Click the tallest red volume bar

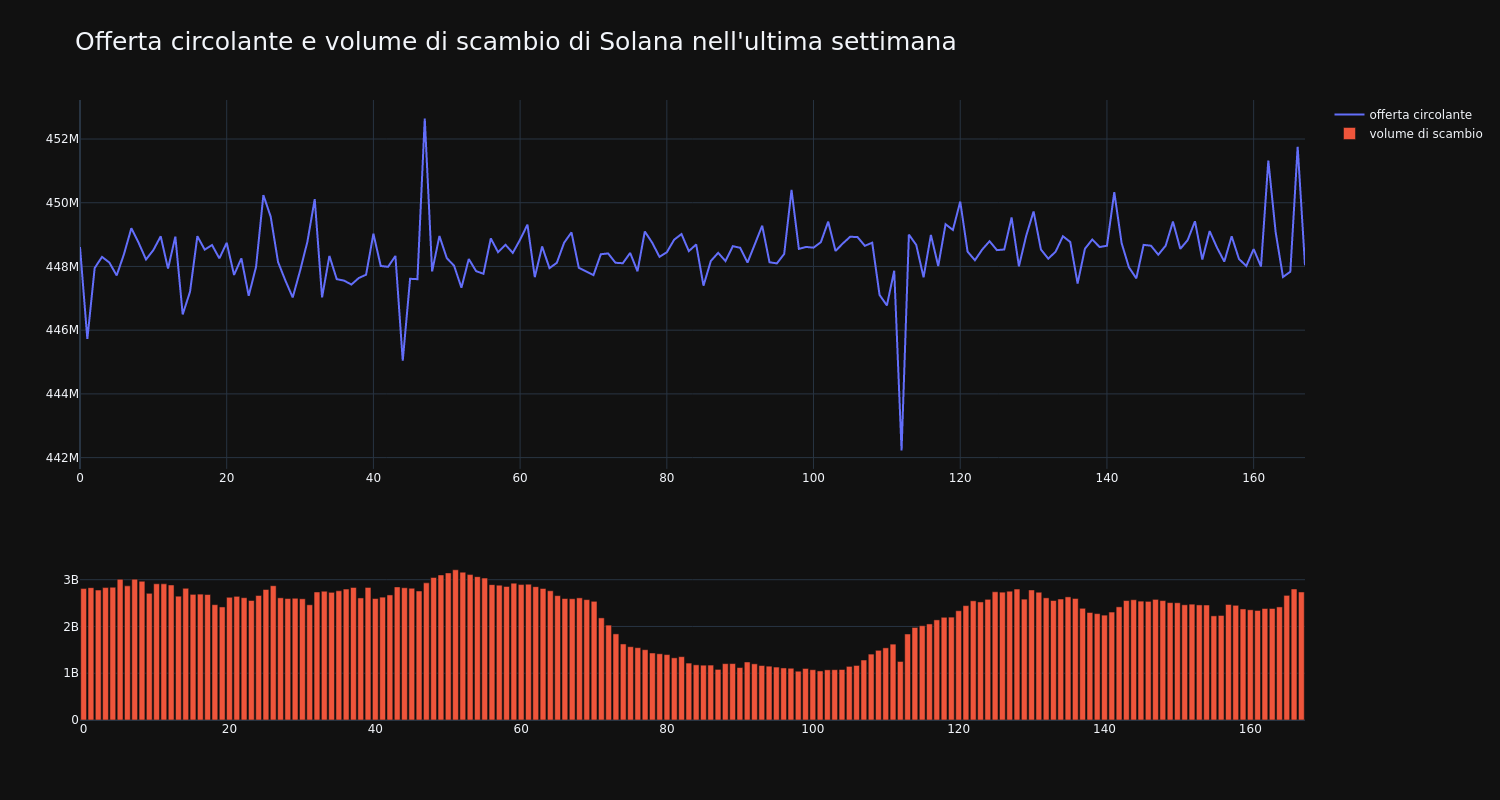click(455, 645)
